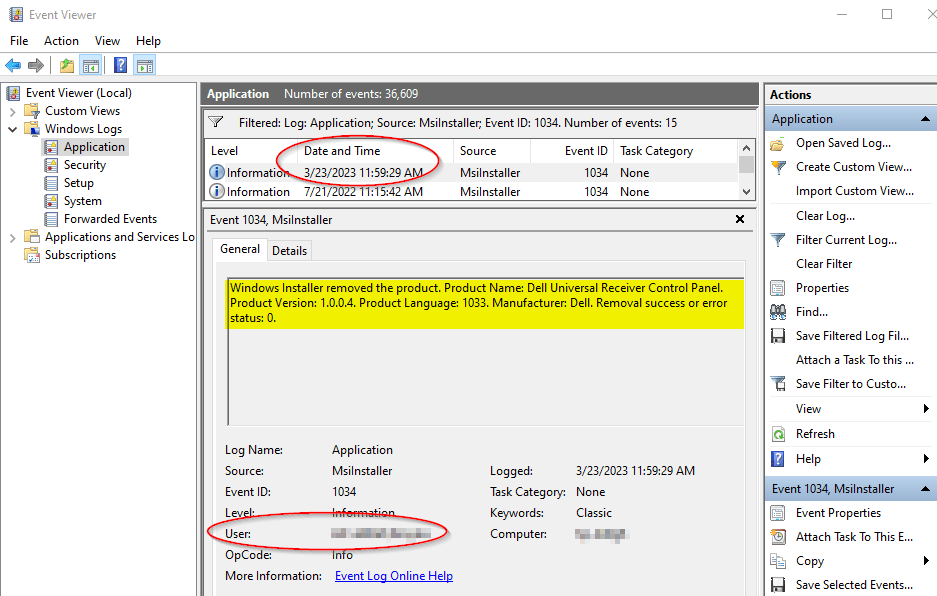Sort by the Level column header
The image size is (937, 596).
tap(251, 151)
